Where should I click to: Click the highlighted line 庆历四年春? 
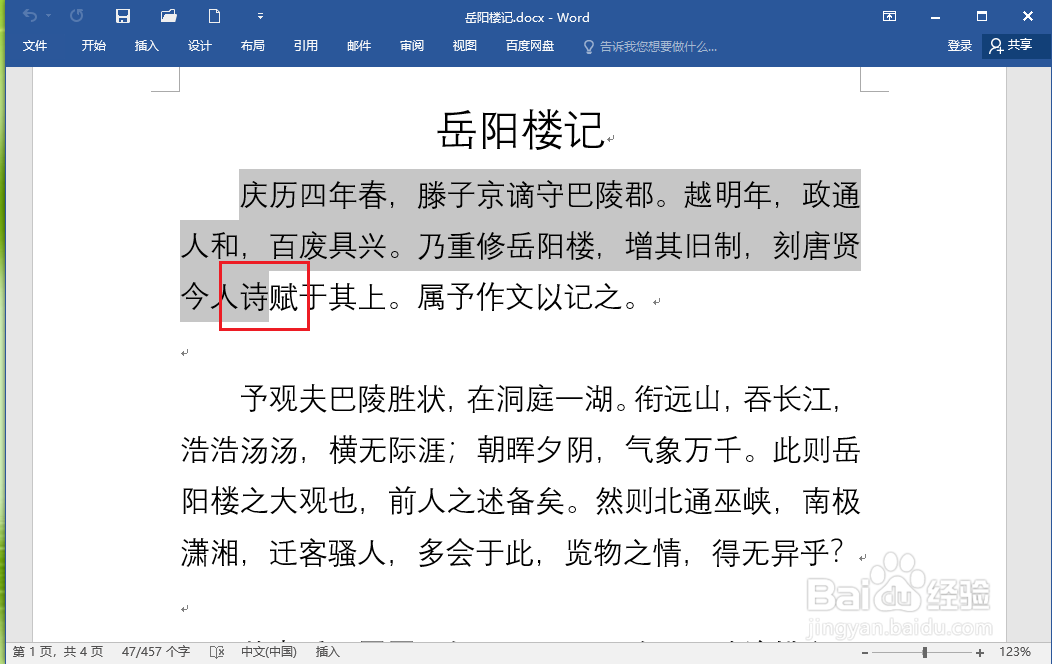[550, 195]
